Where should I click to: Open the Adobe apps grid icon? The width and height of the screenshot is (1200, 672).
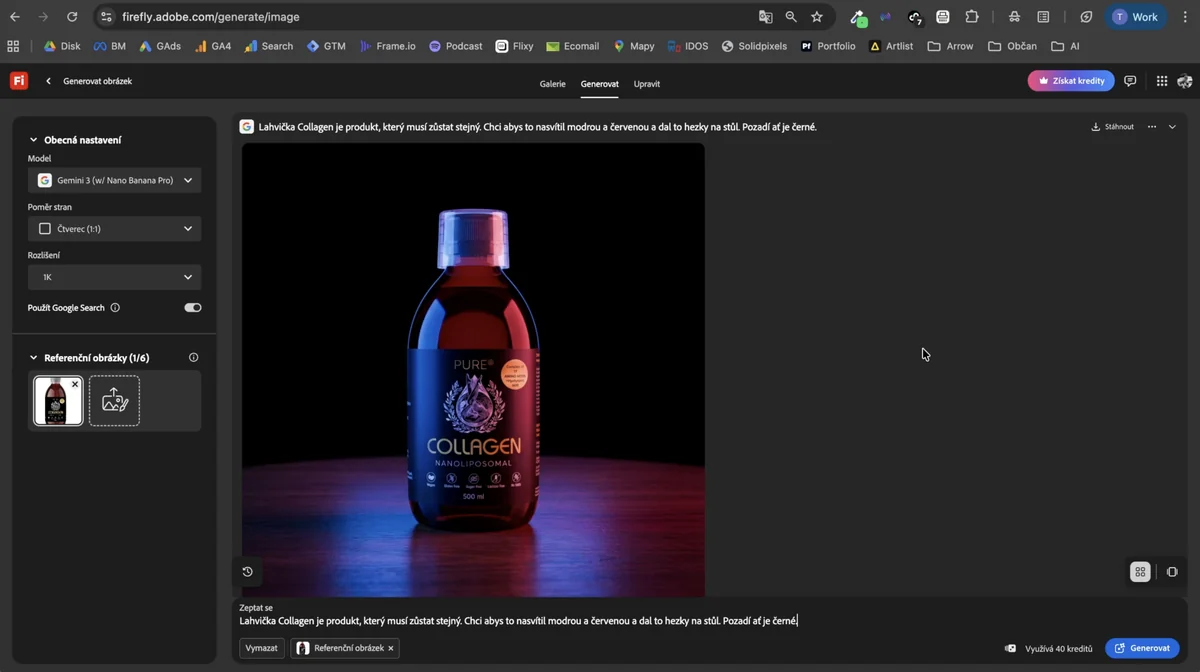tap(1161, 81)
